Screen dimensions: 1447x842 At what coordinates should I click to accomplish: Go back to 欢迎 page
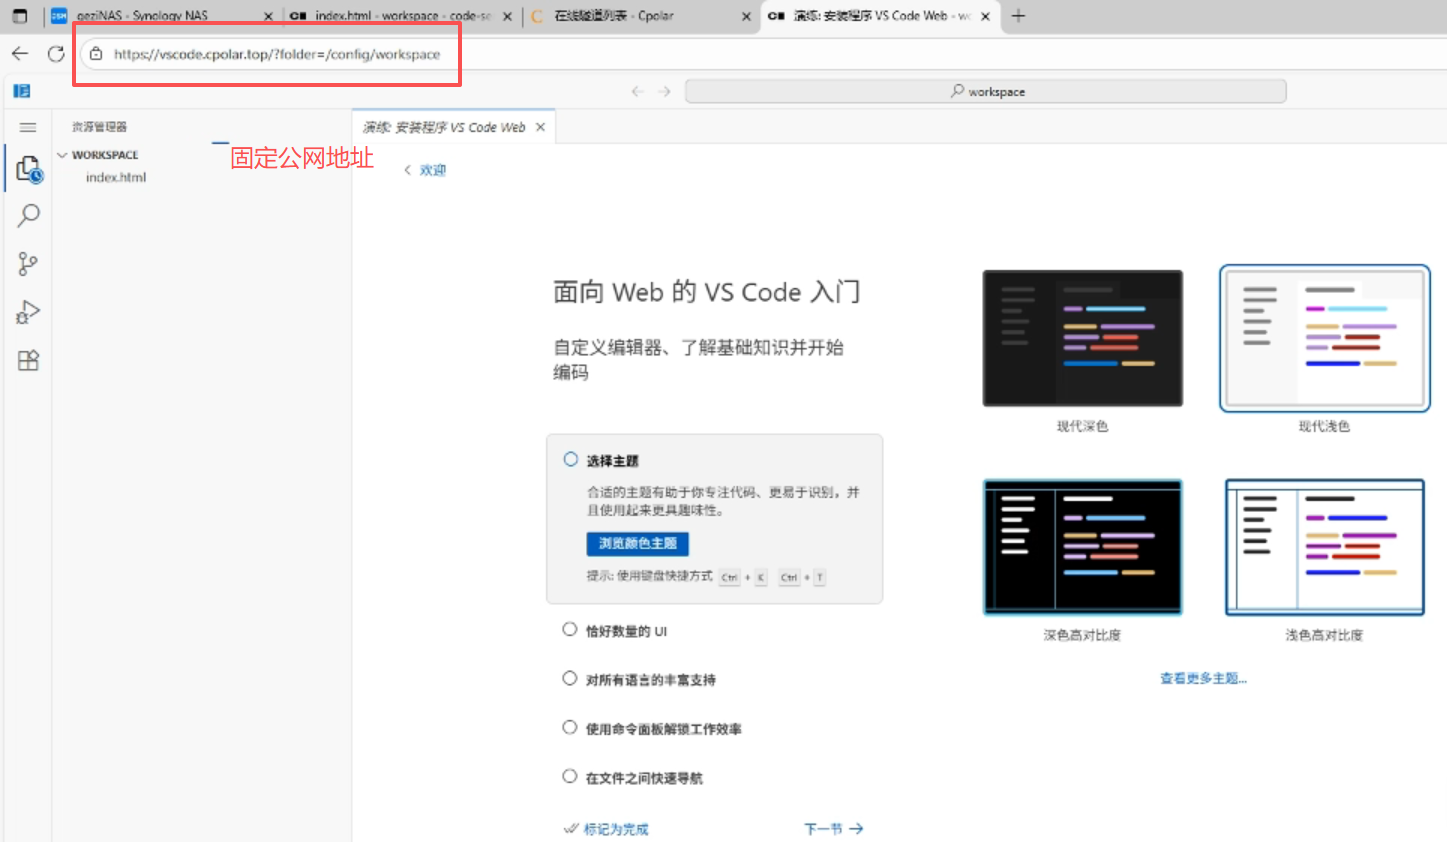pyautogui.click(x=425, y=171)
